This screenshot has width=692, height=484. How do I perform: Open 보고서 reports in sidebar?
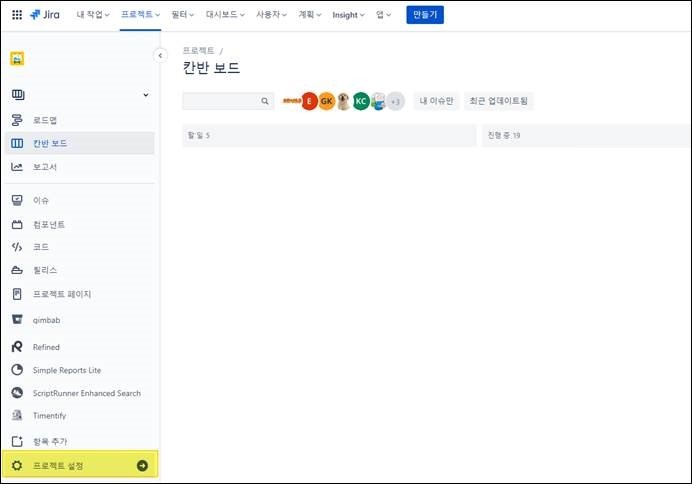click(45, 166)
